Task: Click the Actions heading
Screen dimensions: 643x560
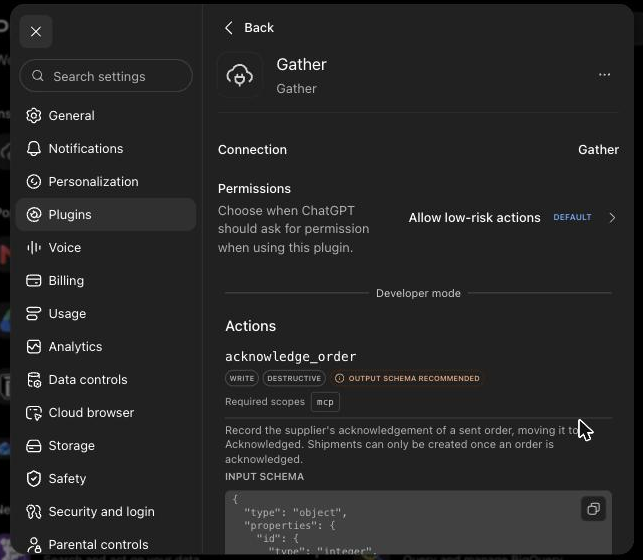Action: [x=251, y=326]
